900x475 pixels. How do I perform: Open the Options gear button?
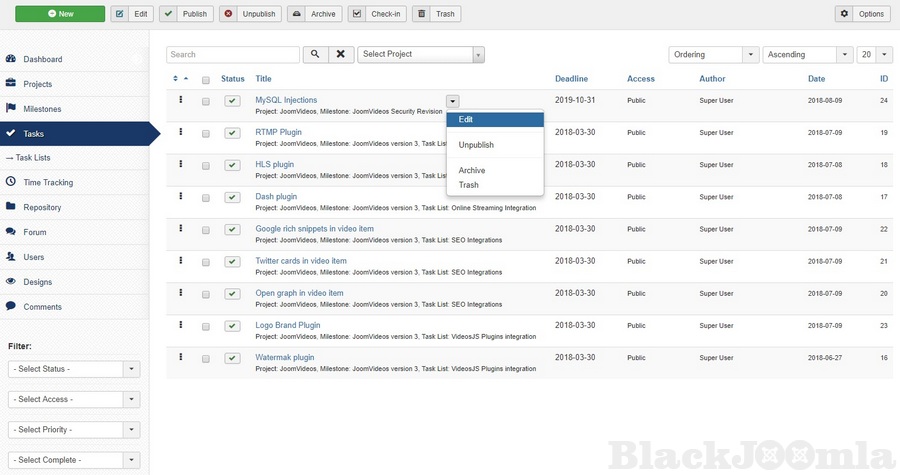point(862,14)
